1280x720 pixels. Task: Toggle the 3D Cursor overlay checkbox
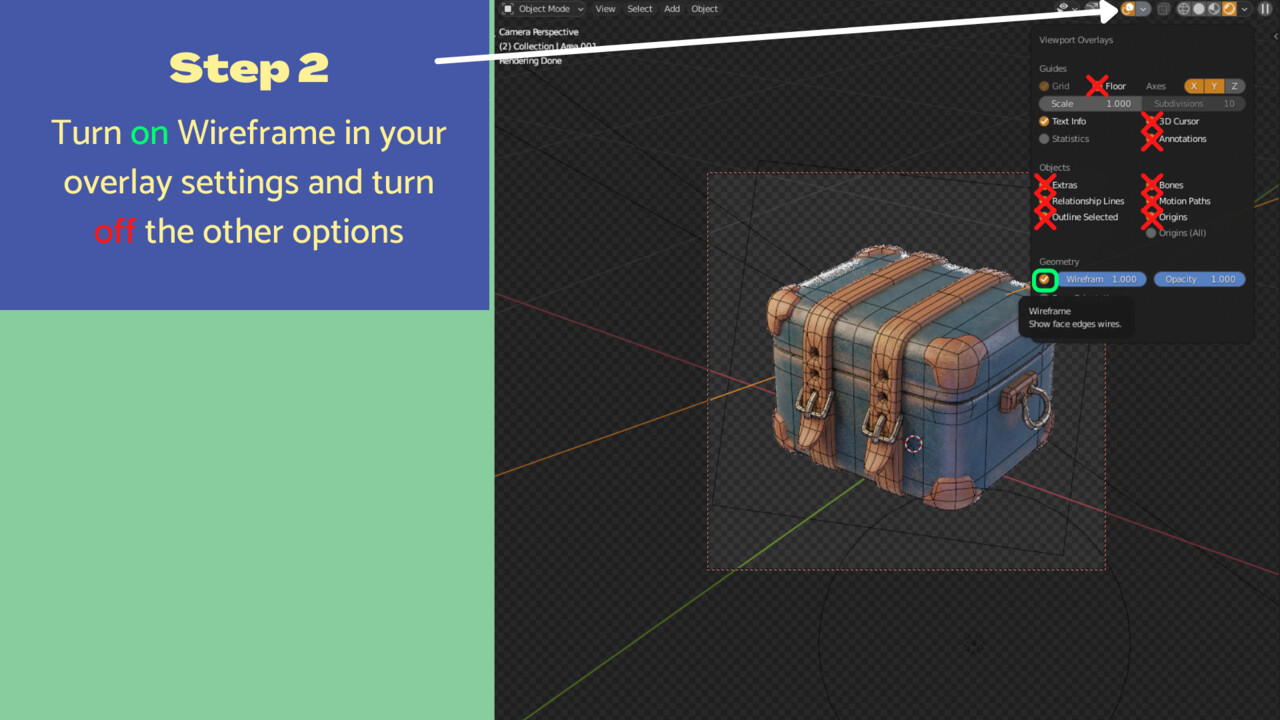point(1151,121)
